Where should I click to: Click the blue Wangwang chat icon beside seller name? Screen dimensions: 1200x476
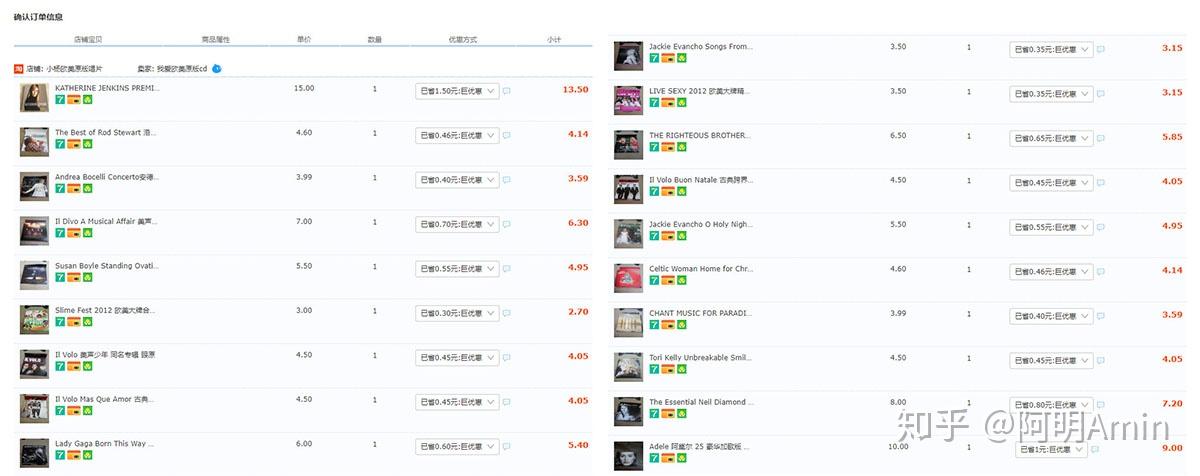(217, 68)
